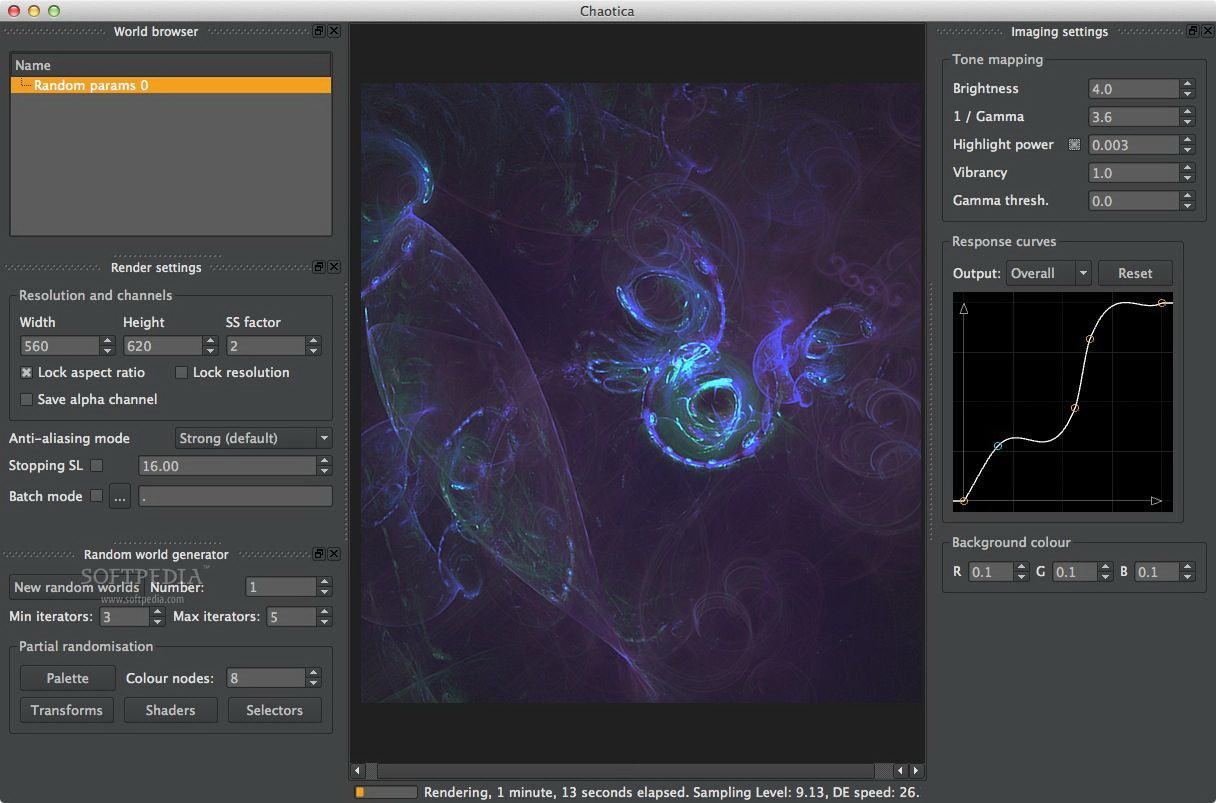Increase Number of worlds with up arrow
1216x803 pixels.
[324, 582]
